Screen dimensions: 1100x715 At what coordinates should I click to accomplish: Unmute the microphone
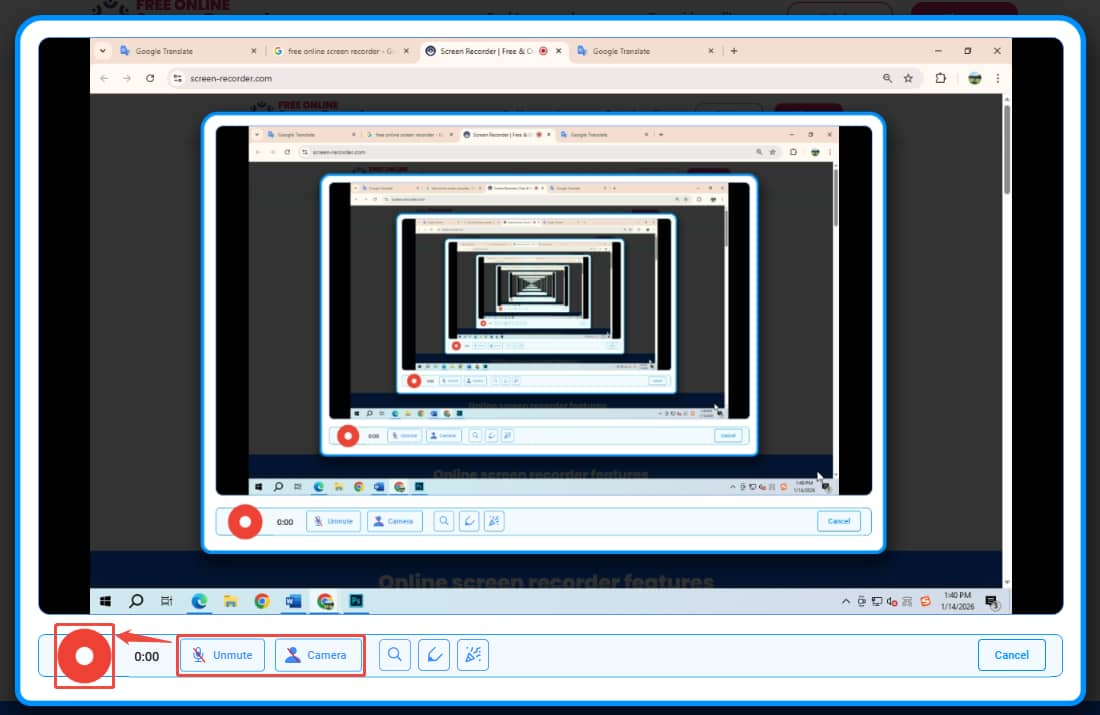[x=221, y=655]
